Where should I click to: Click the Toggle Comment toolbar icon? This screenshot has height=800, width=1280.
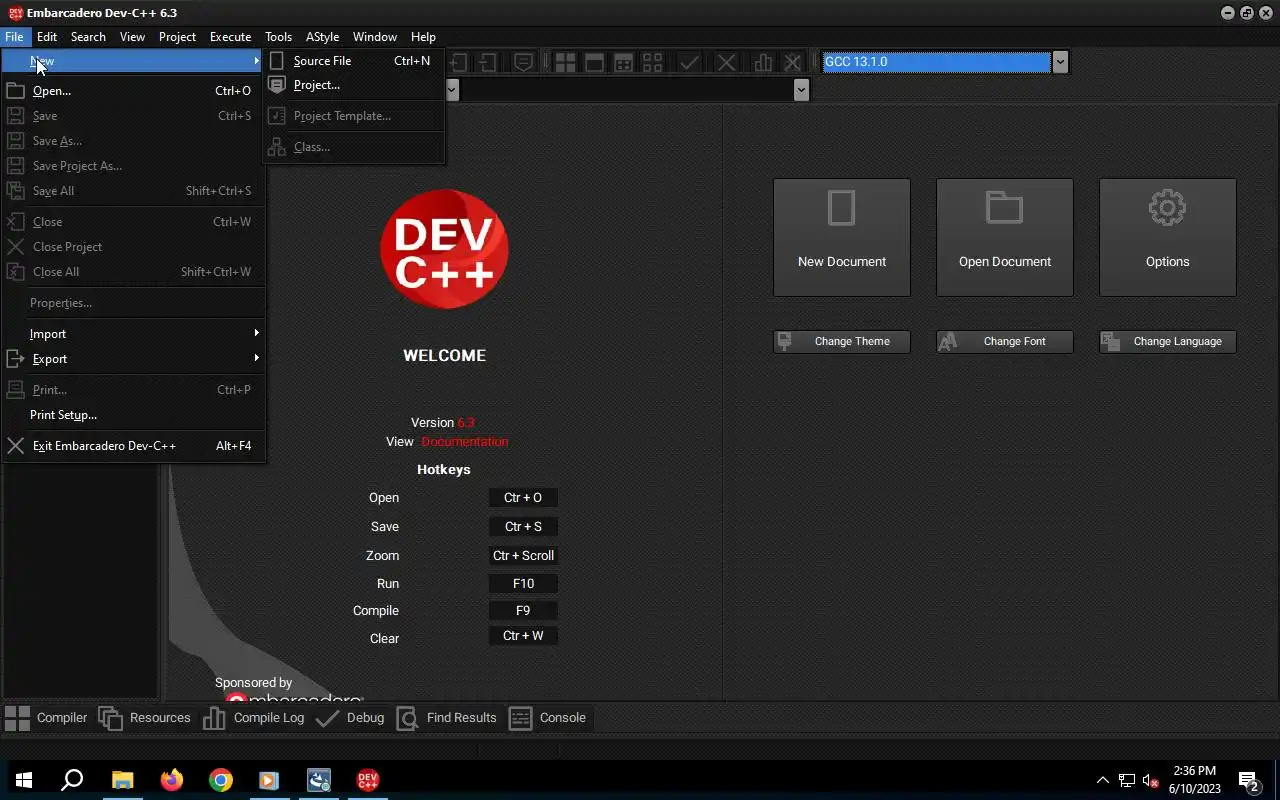point(523,62)
